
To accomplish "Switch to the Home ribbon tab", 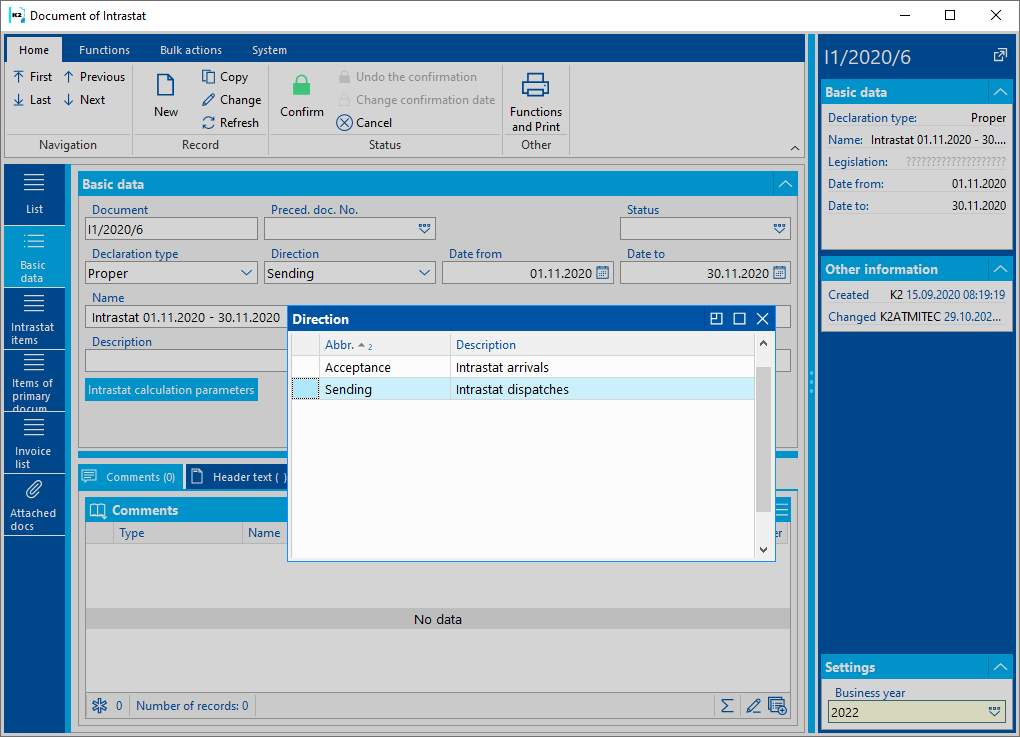I will coord(34,50).
